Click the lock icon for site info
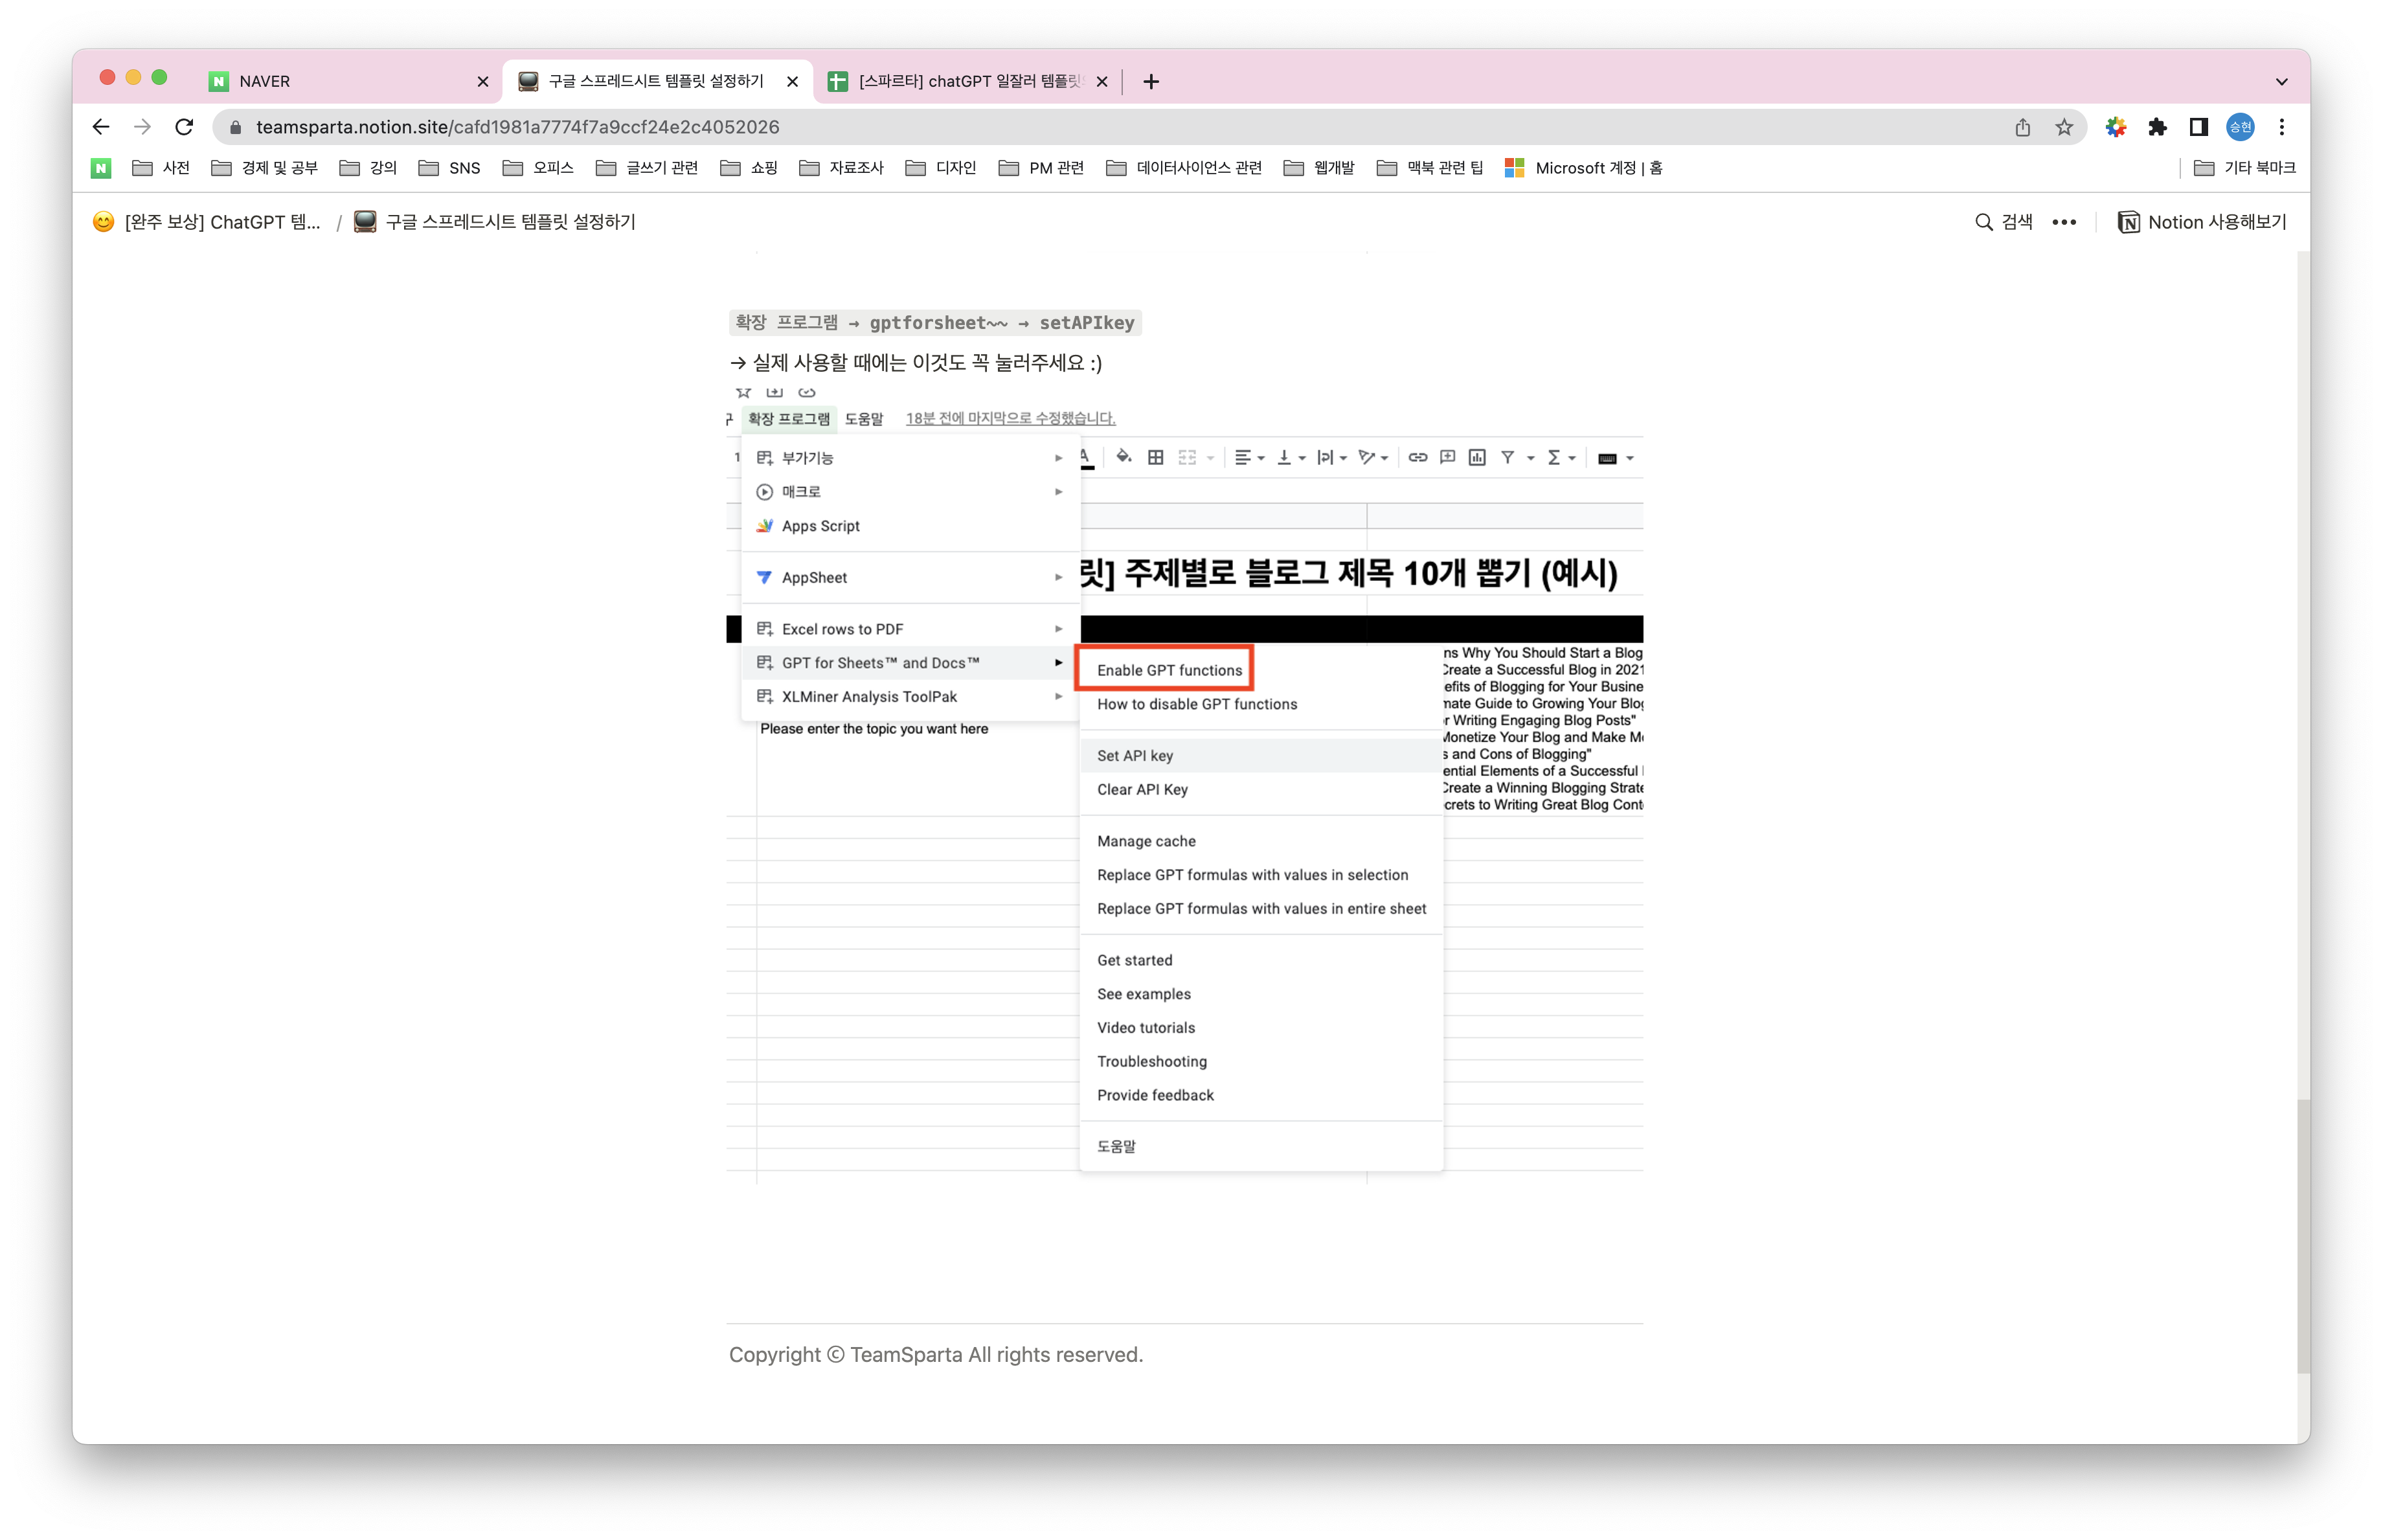Screen dimensions: 2383x1540 (x=236, y=127)
